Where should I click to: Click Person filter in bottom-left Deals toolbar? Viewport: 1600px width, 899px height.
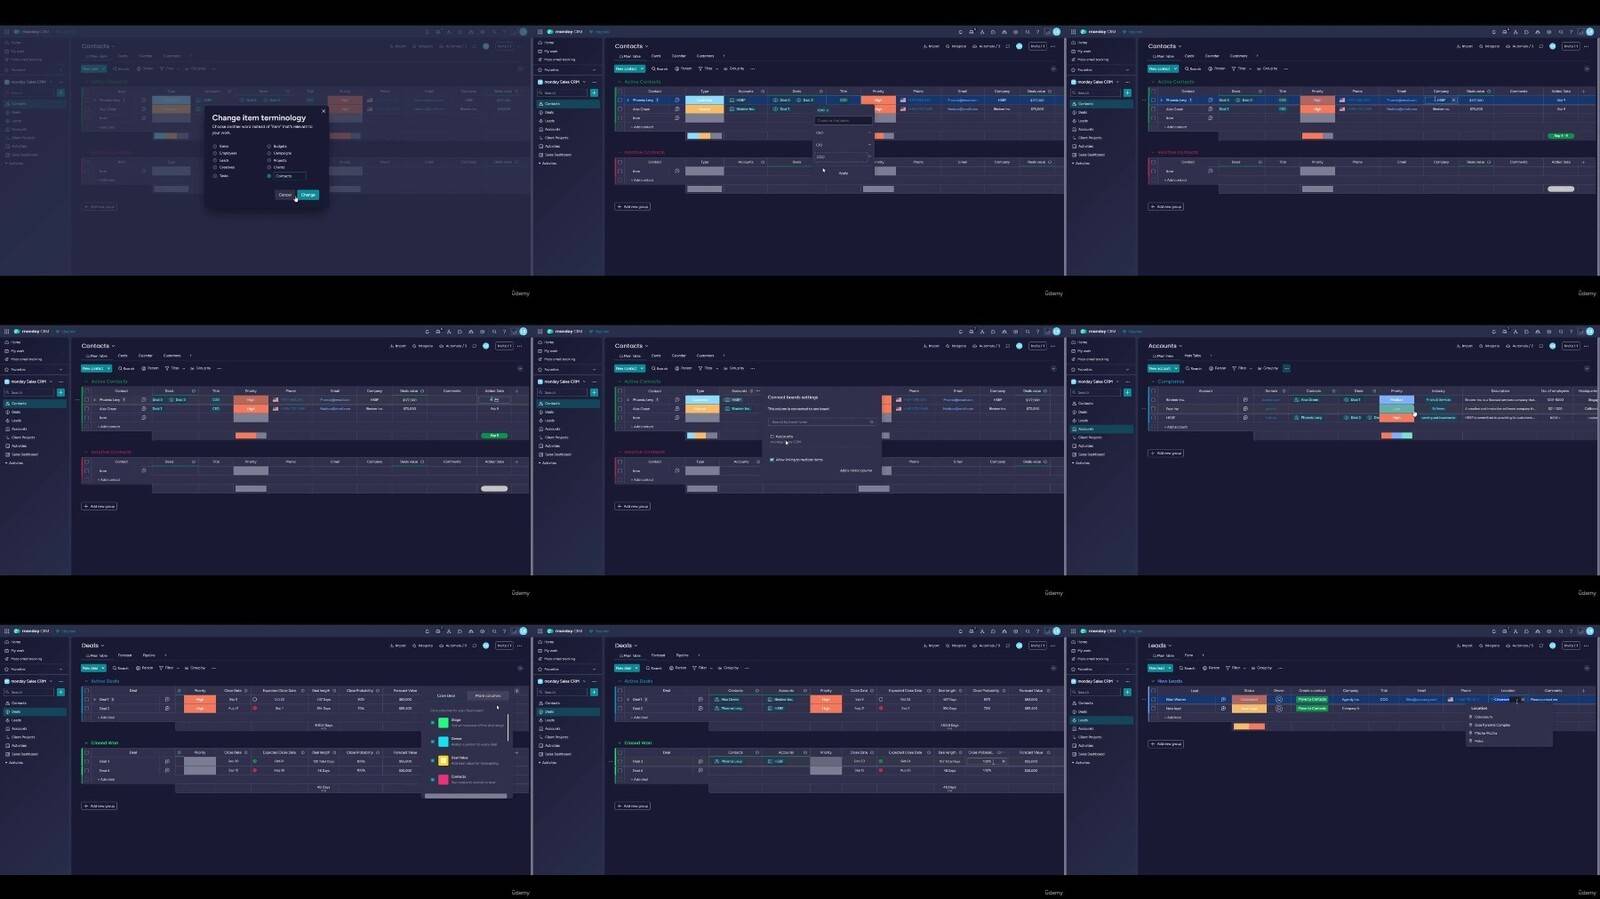144,668
